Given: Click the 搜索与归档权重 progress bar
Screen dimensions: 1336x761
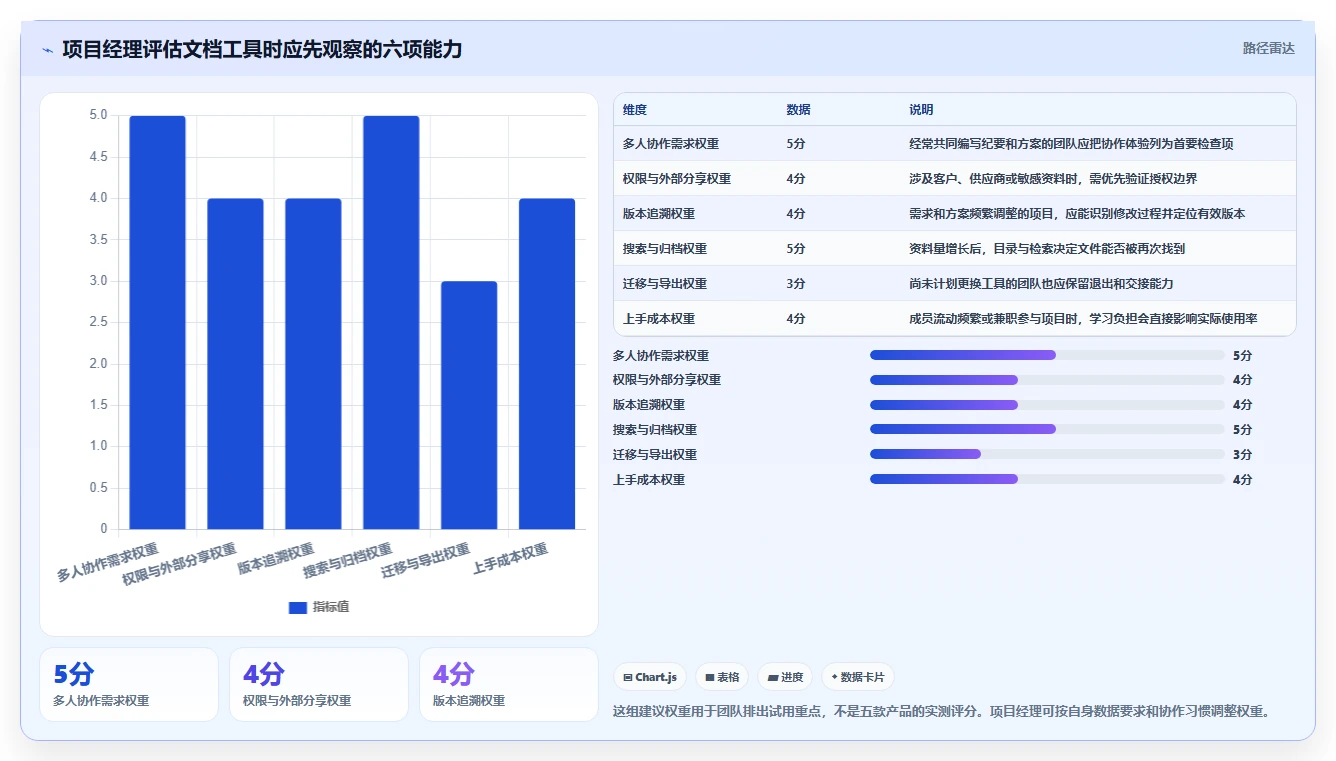Looking at the screenshot, I should coord(1047,429).
